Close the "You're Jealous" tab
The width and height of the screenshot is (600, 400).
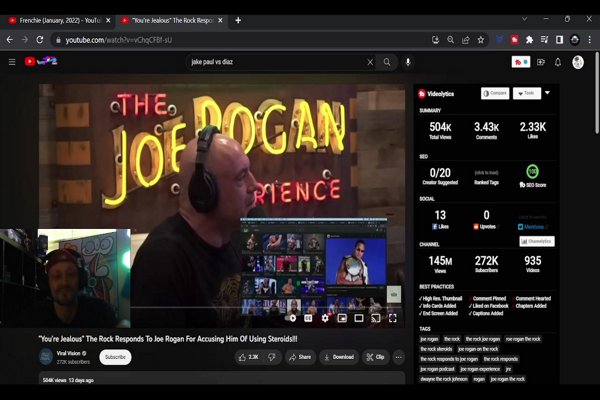click(x=220, y=21)
